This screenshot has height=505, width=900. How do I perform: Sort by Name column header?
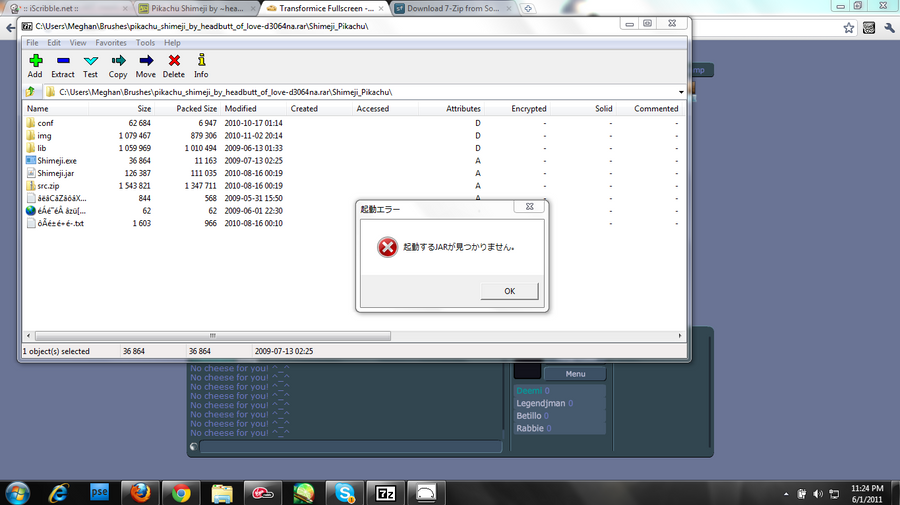coord(56,108)
